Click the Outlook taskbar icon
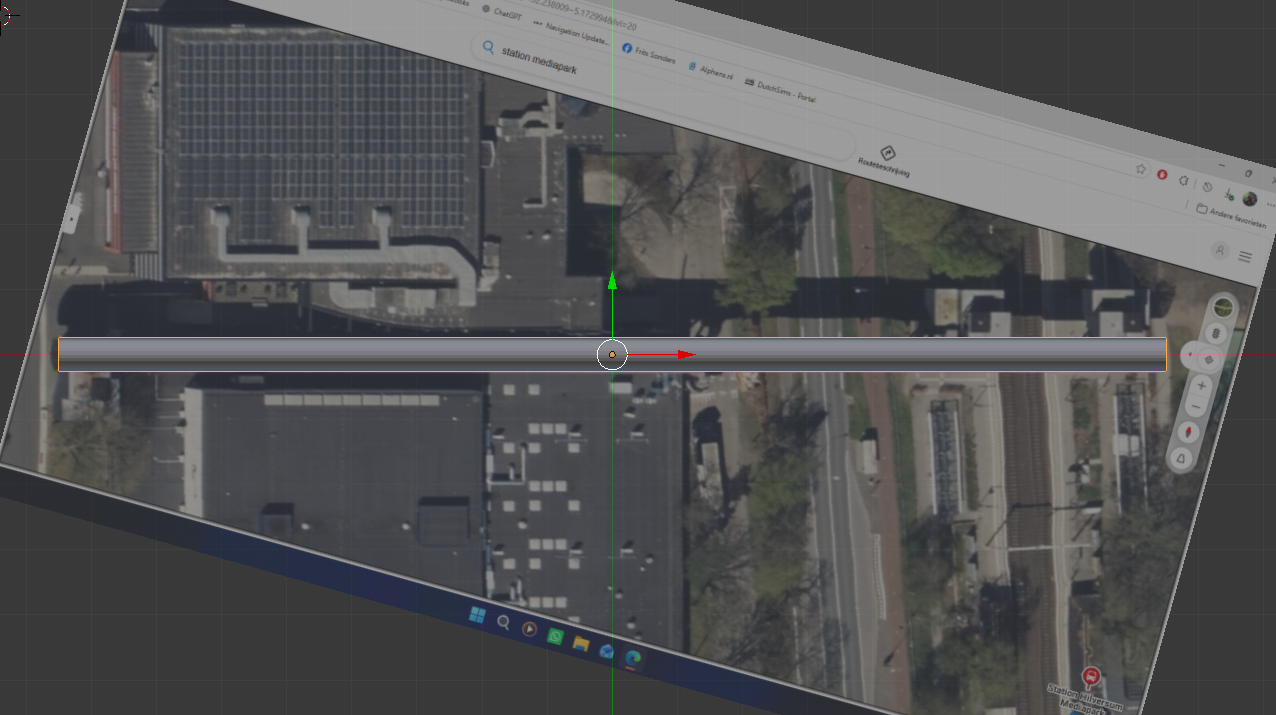 point(606,651)
